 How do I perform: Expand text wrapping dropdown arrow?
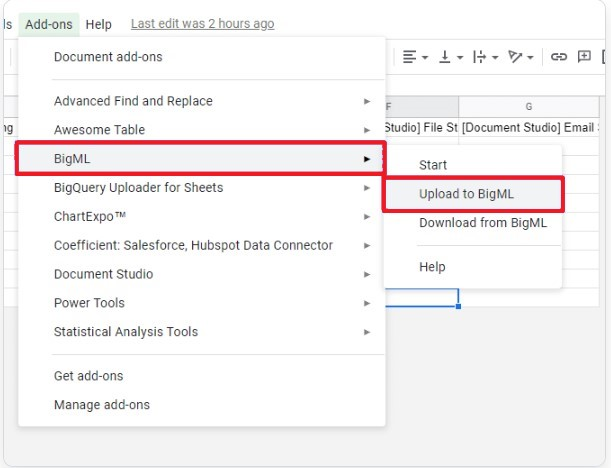(495, 58)
